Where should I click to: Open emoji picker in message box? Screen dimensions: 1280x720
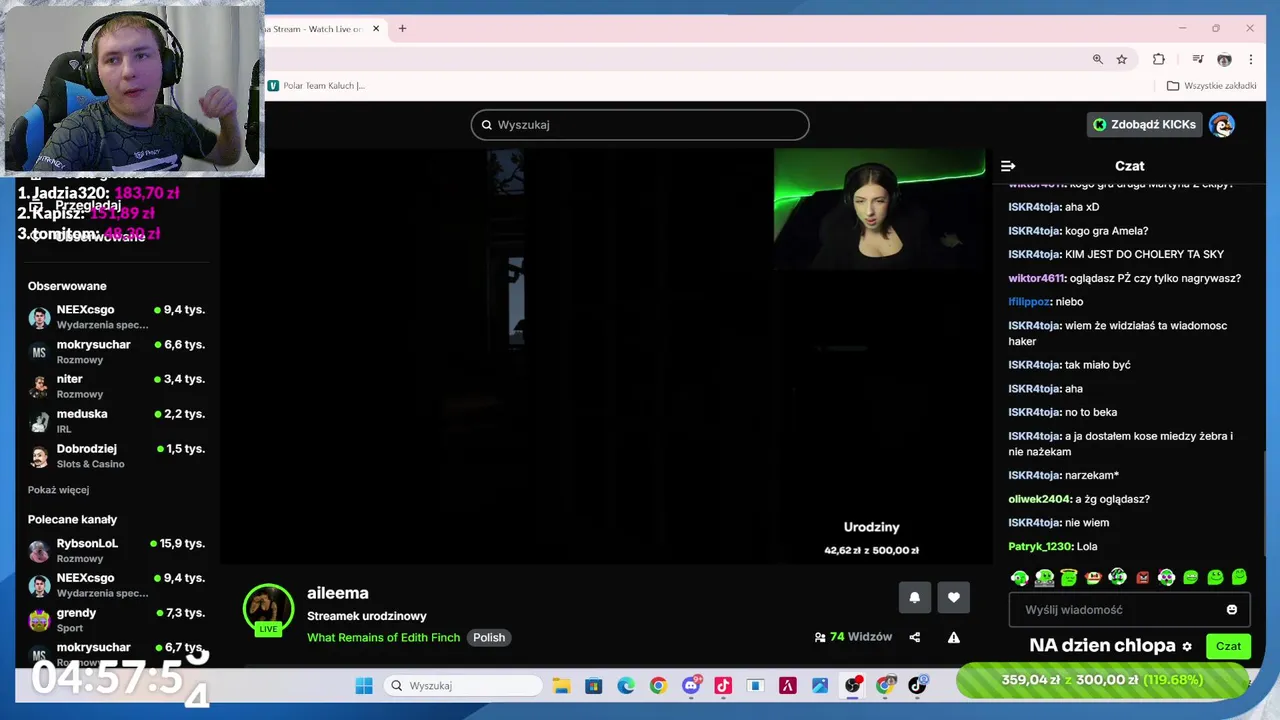click(1232, 610)
